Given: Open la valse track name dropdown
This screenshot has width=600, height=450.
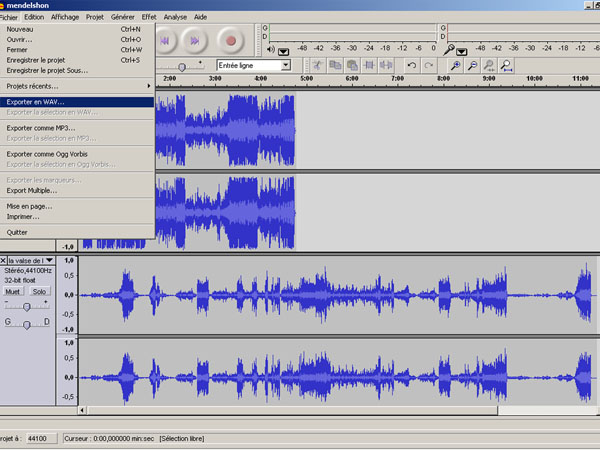Looking at the screenshot, I should tap(49, 261).
